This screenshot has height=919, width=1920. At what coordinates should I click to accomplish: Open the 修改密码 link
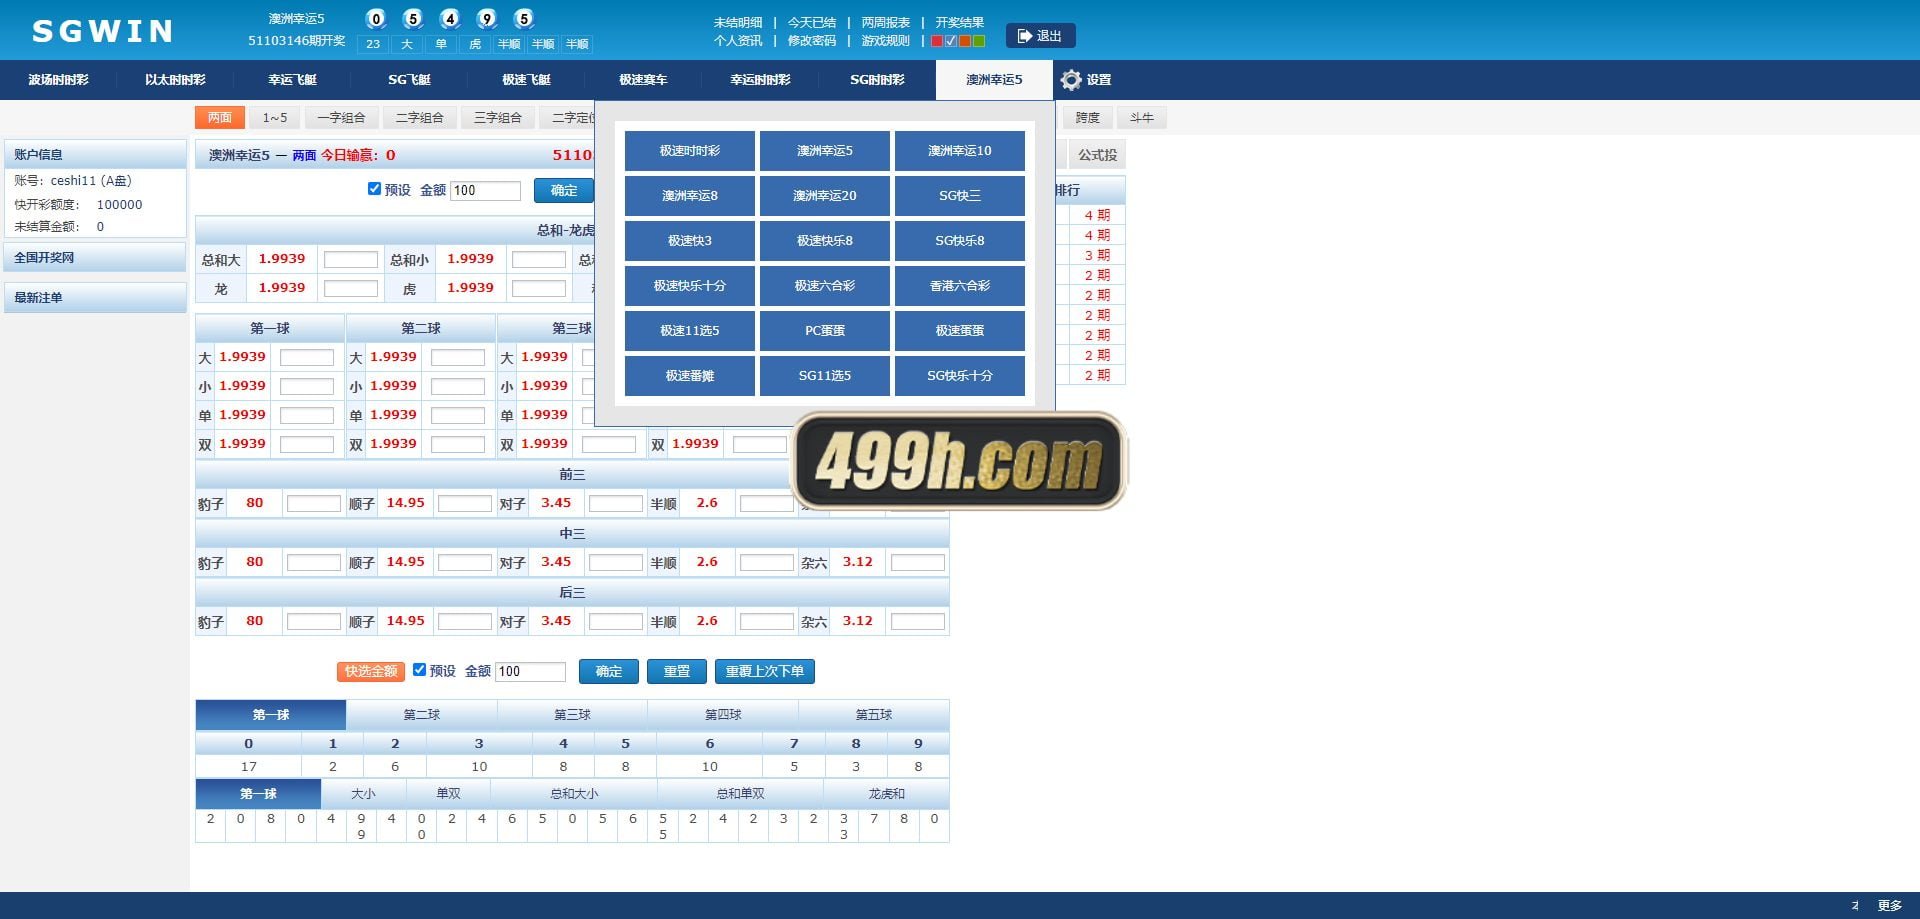[x=812, y=41]
